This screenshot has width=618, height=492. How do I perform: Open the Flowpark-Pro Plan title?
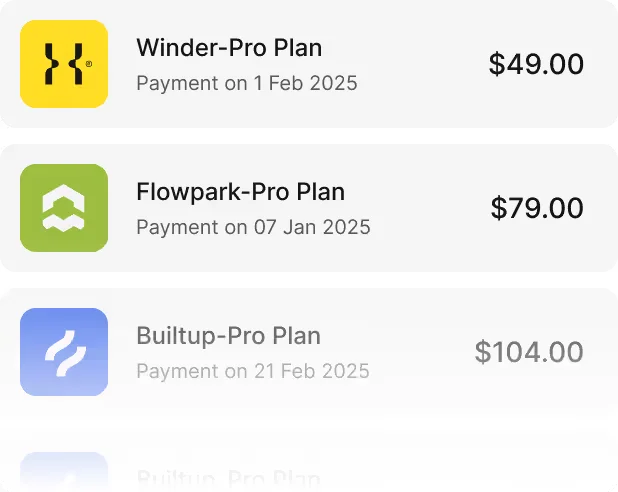(x=240, y=191)
